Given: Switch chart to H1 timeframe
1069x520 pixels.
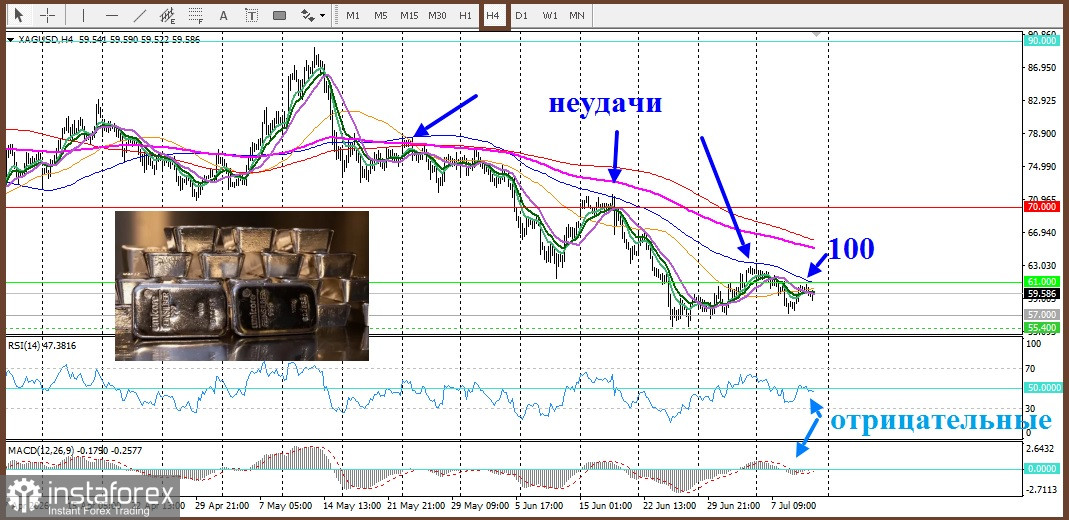Looking at the screenshot, I should pos(465,15).
